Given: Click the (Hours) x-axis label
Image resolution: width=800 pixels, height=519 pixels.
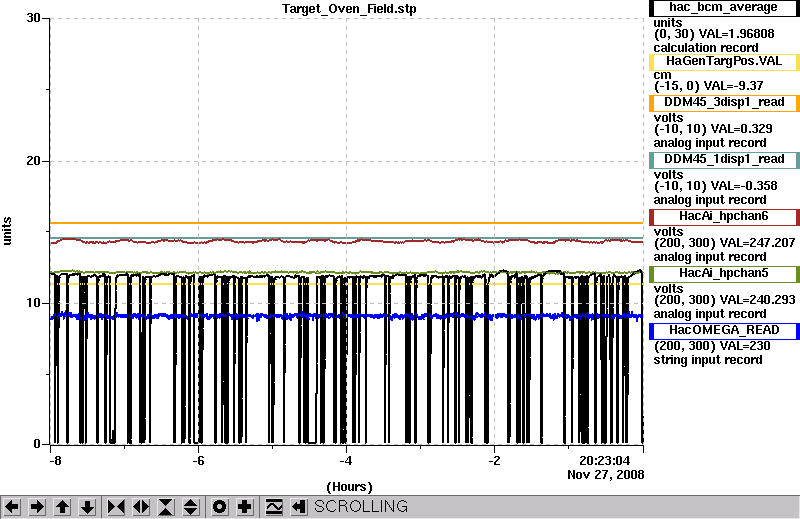Looking at the screenshot, I should 349,487.
